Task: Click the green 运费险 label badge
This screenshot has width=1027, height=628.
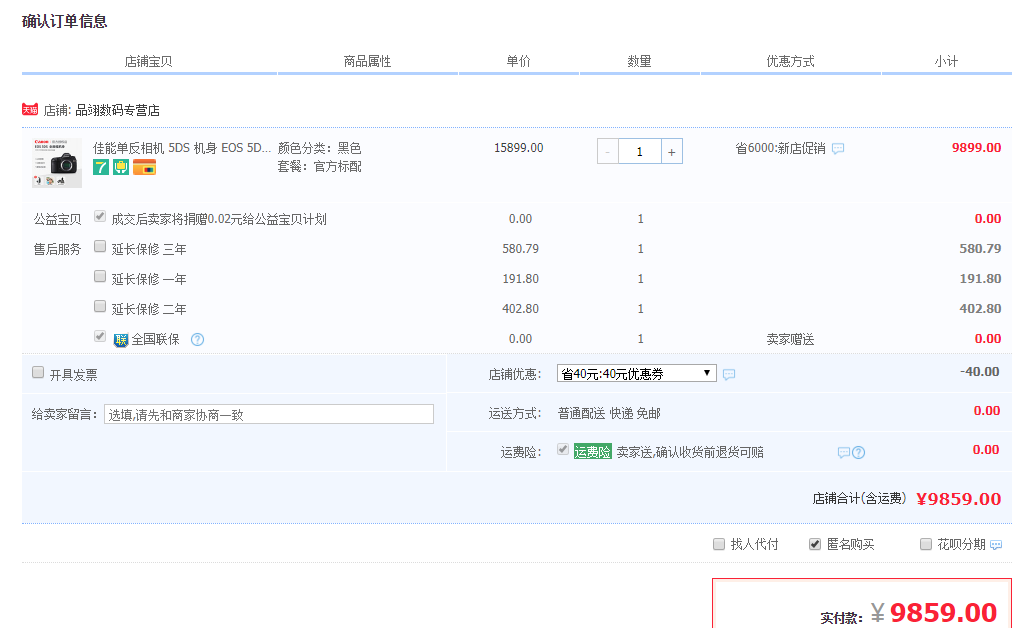Action: point(592,452)
